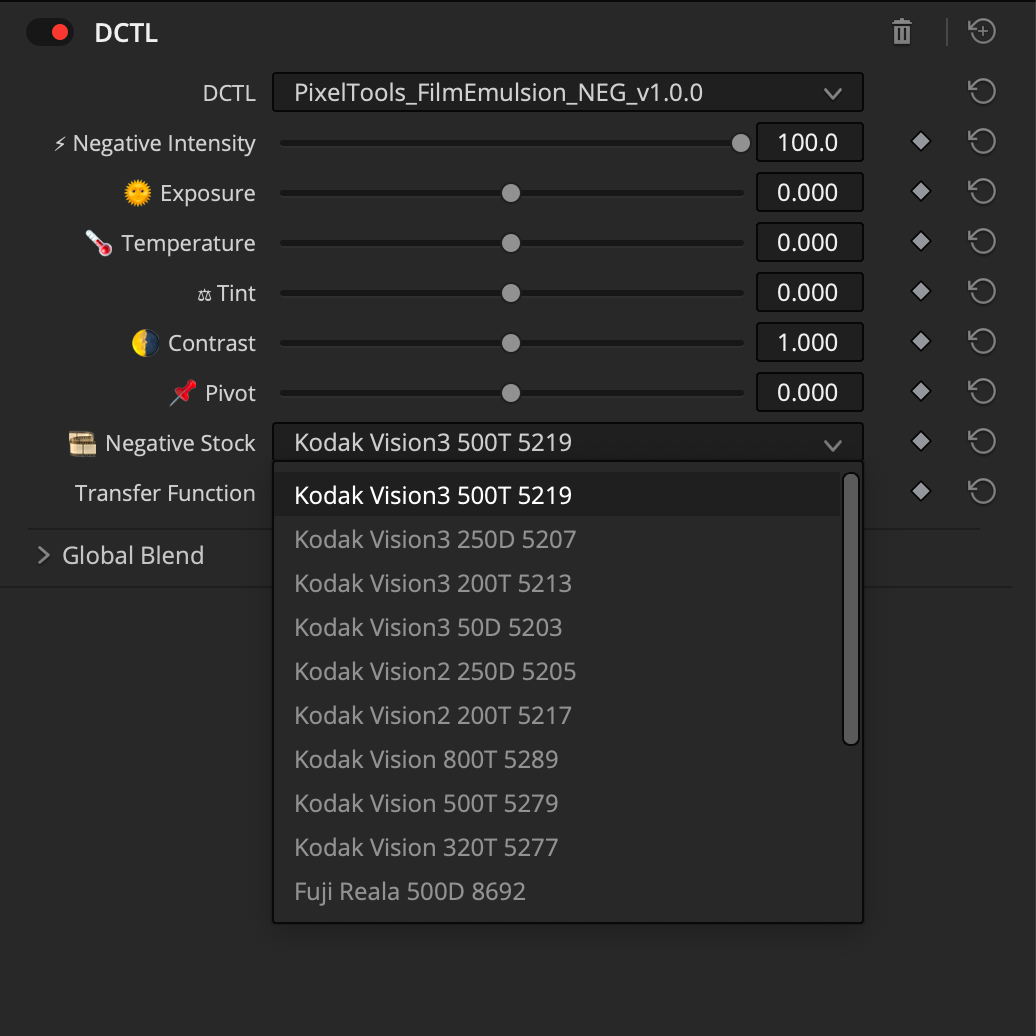Image resolution: width=1036 pixels, height=1036 pixels.
Task: Reset the Negative Intensity parameter
Action: point(981,141)
